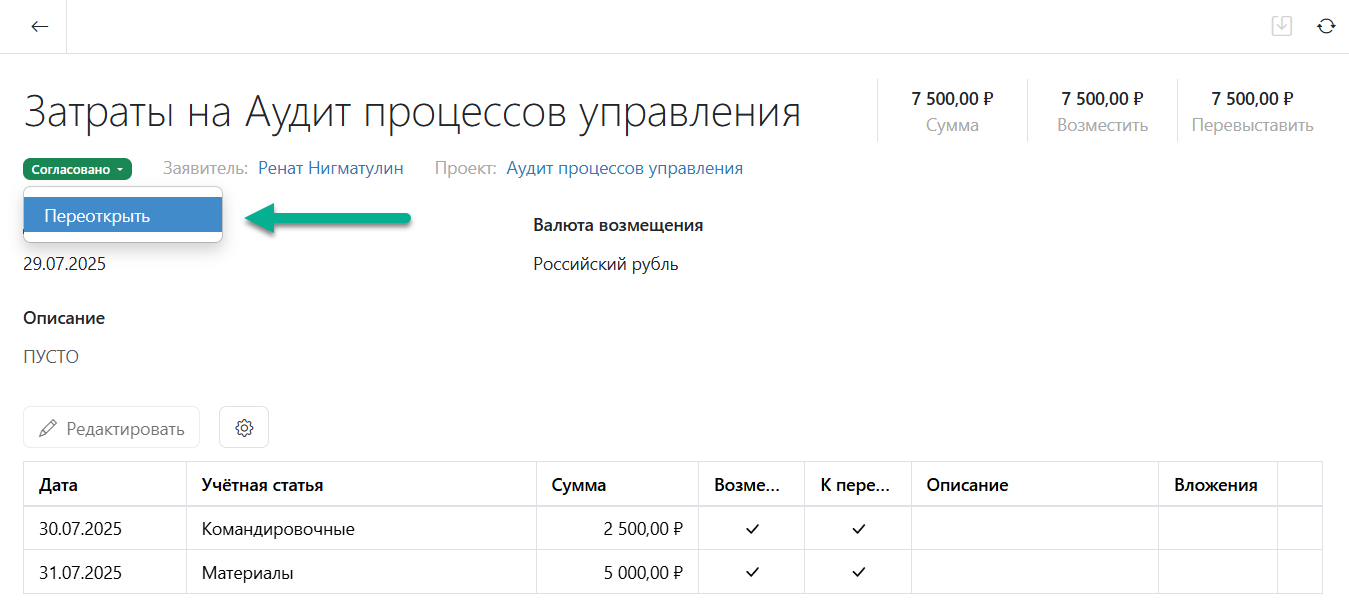Open applicant link Ренат Нигматулин

click(331, 168)
